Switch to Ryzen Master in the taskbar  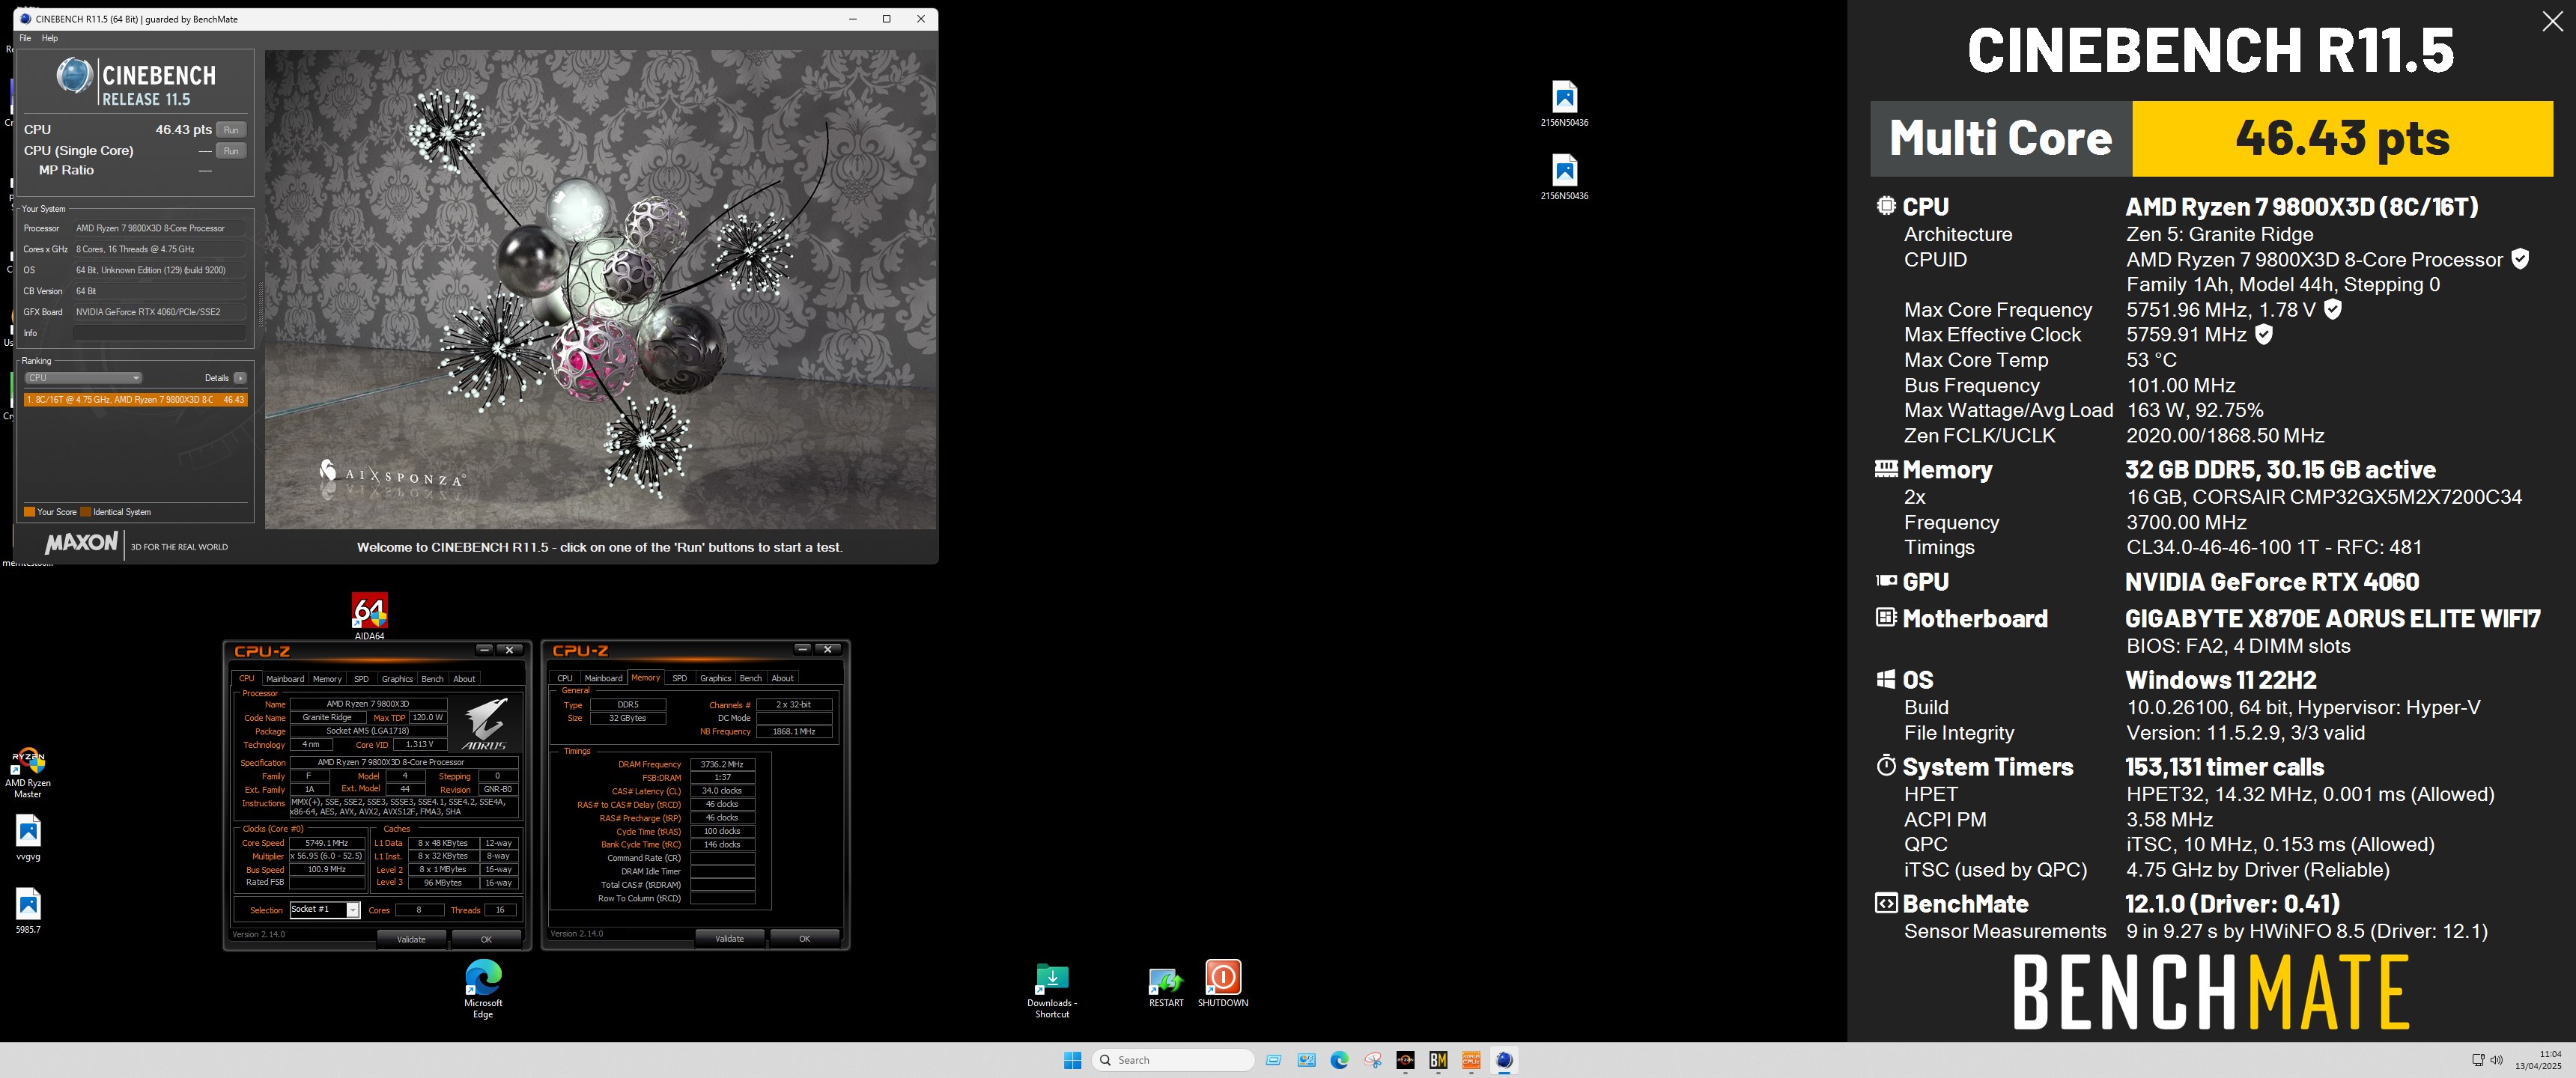(1405, 1060)
